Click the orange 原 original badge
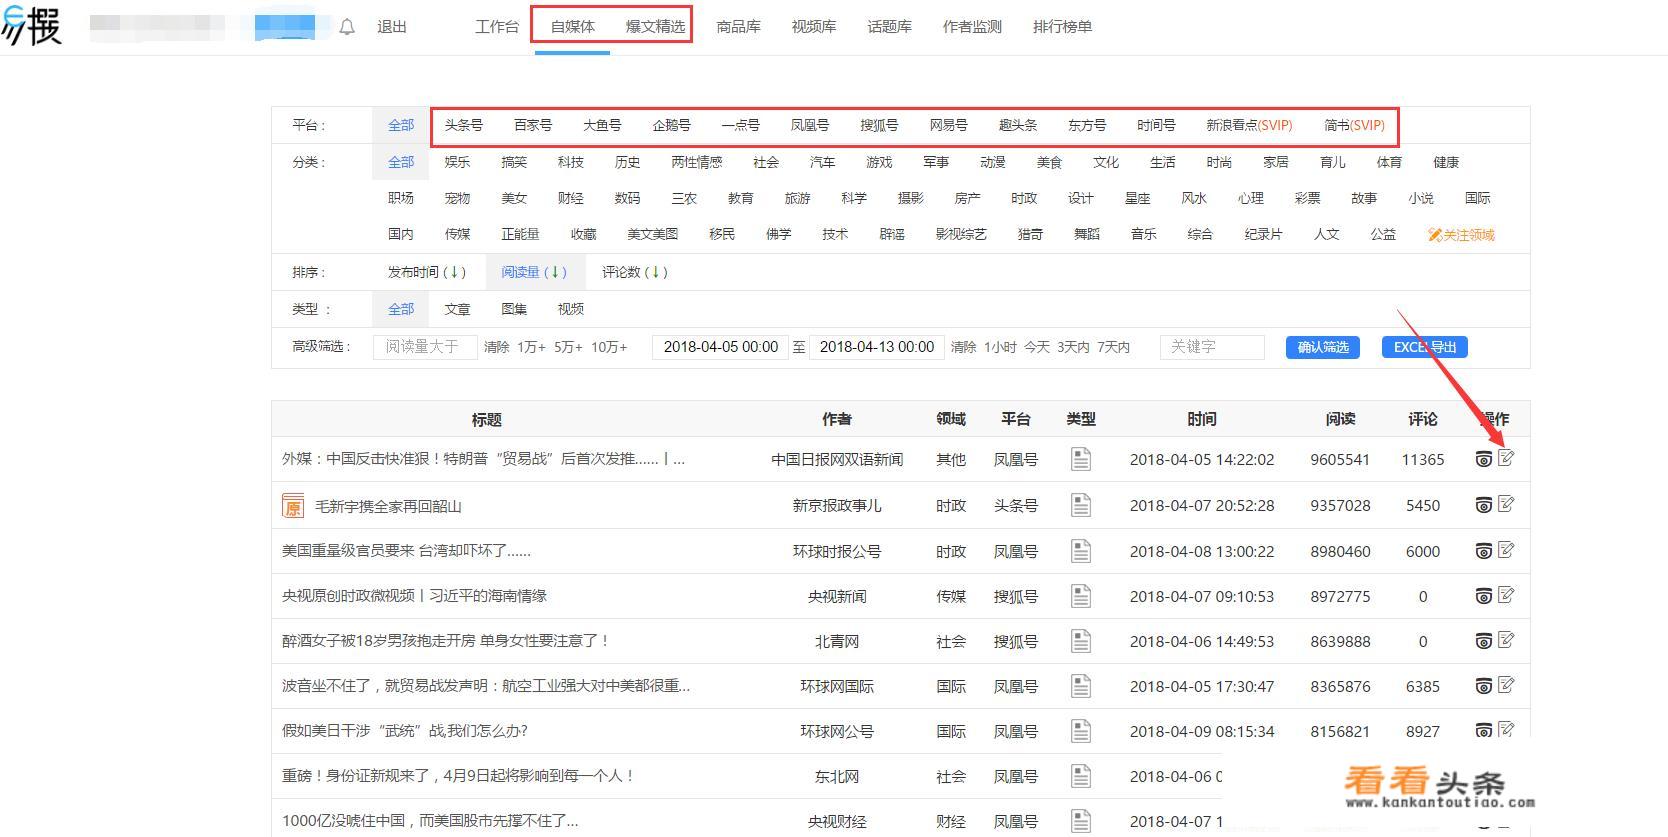 pyautogui.click(x=293, y=506)
